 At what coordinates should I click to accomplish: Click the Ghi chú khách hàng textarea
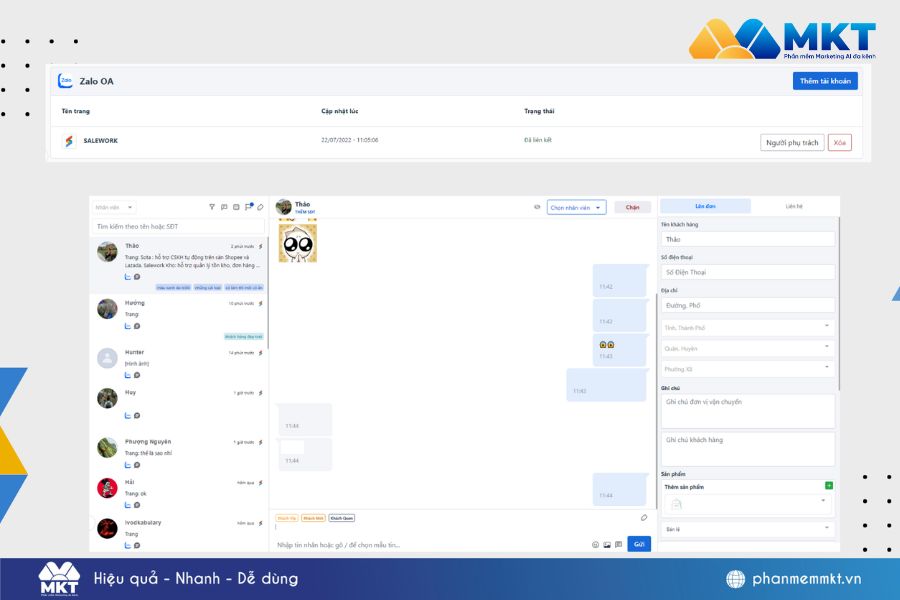(748, 449)
